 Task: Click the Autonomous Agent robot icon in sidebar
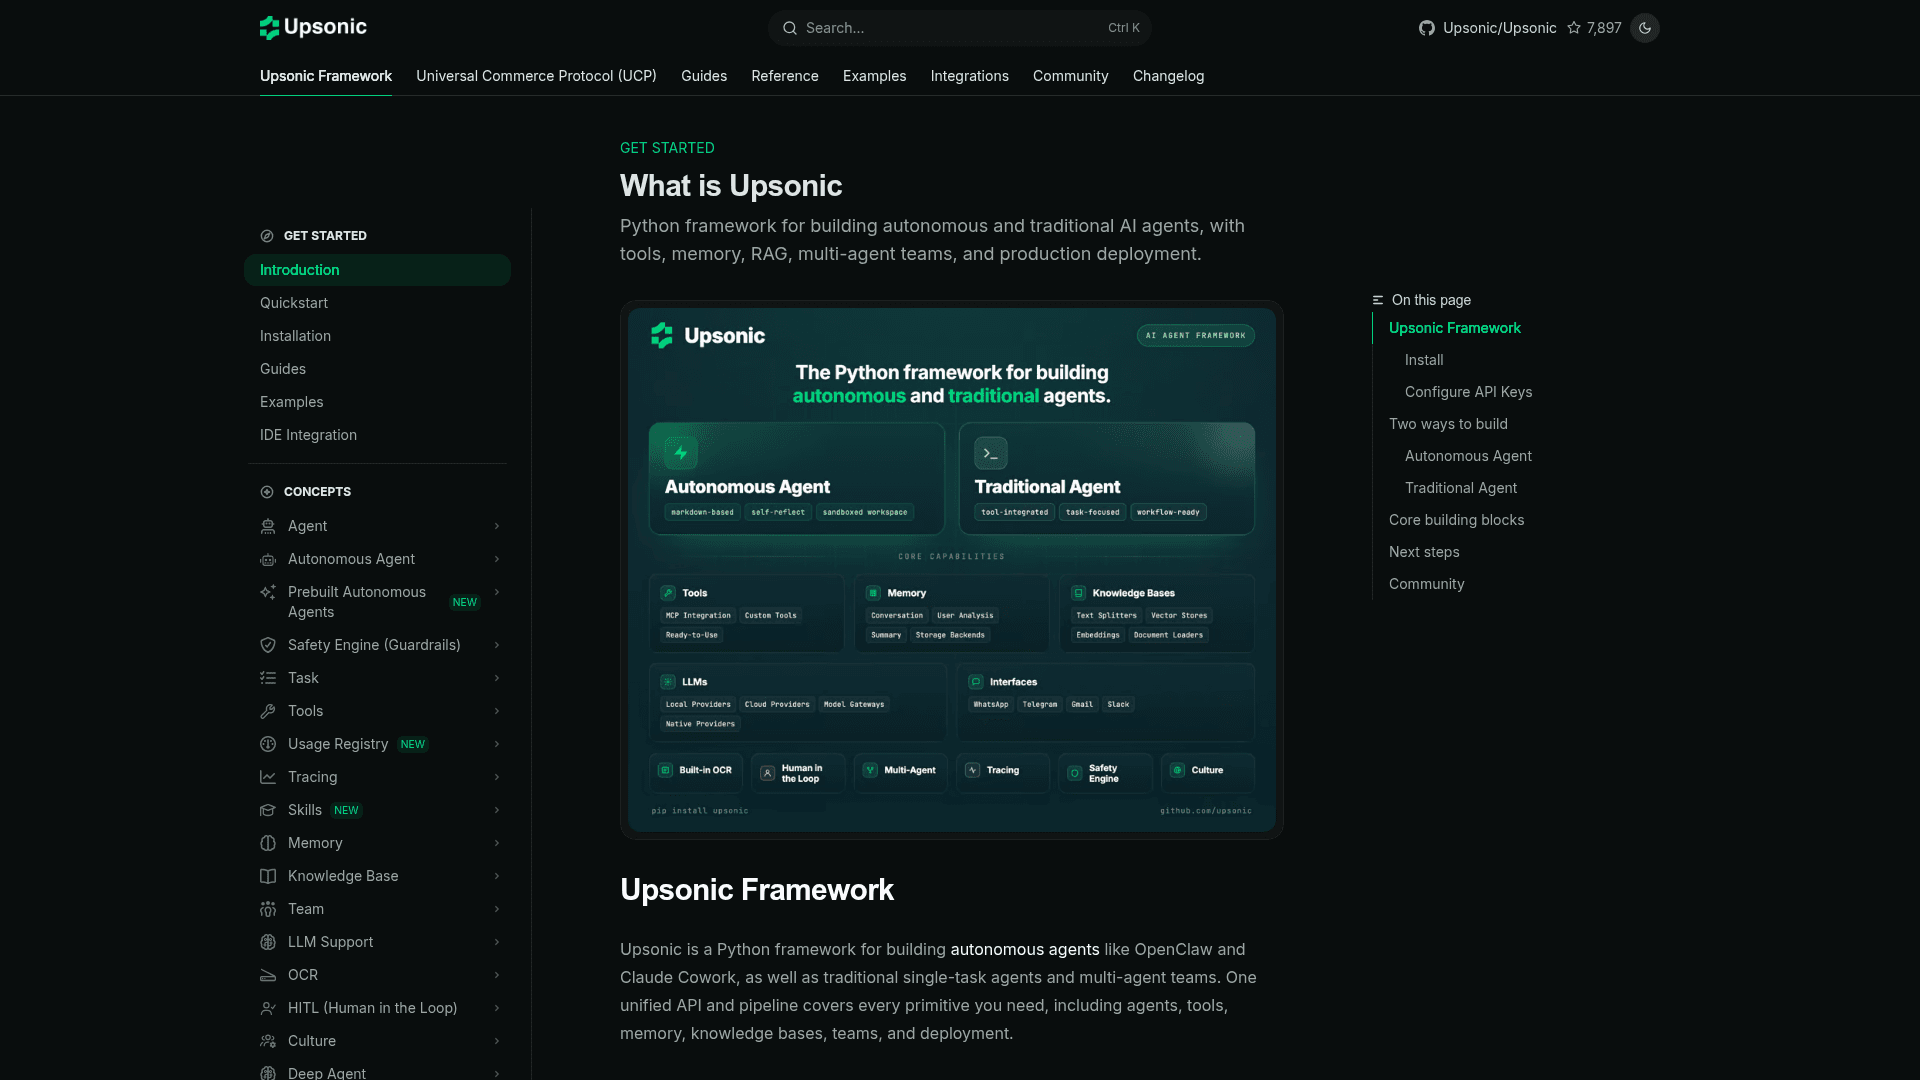[268, 559]
